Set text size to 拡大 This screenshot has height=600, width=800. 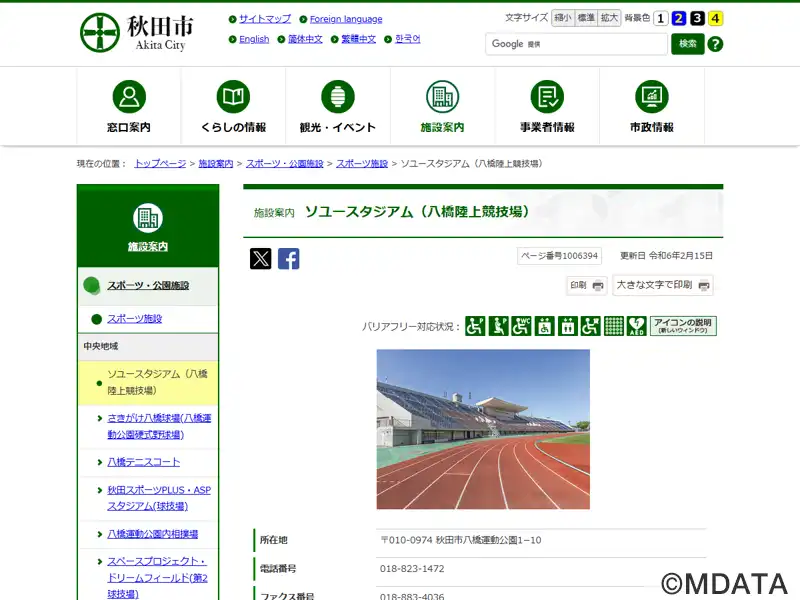610,18
